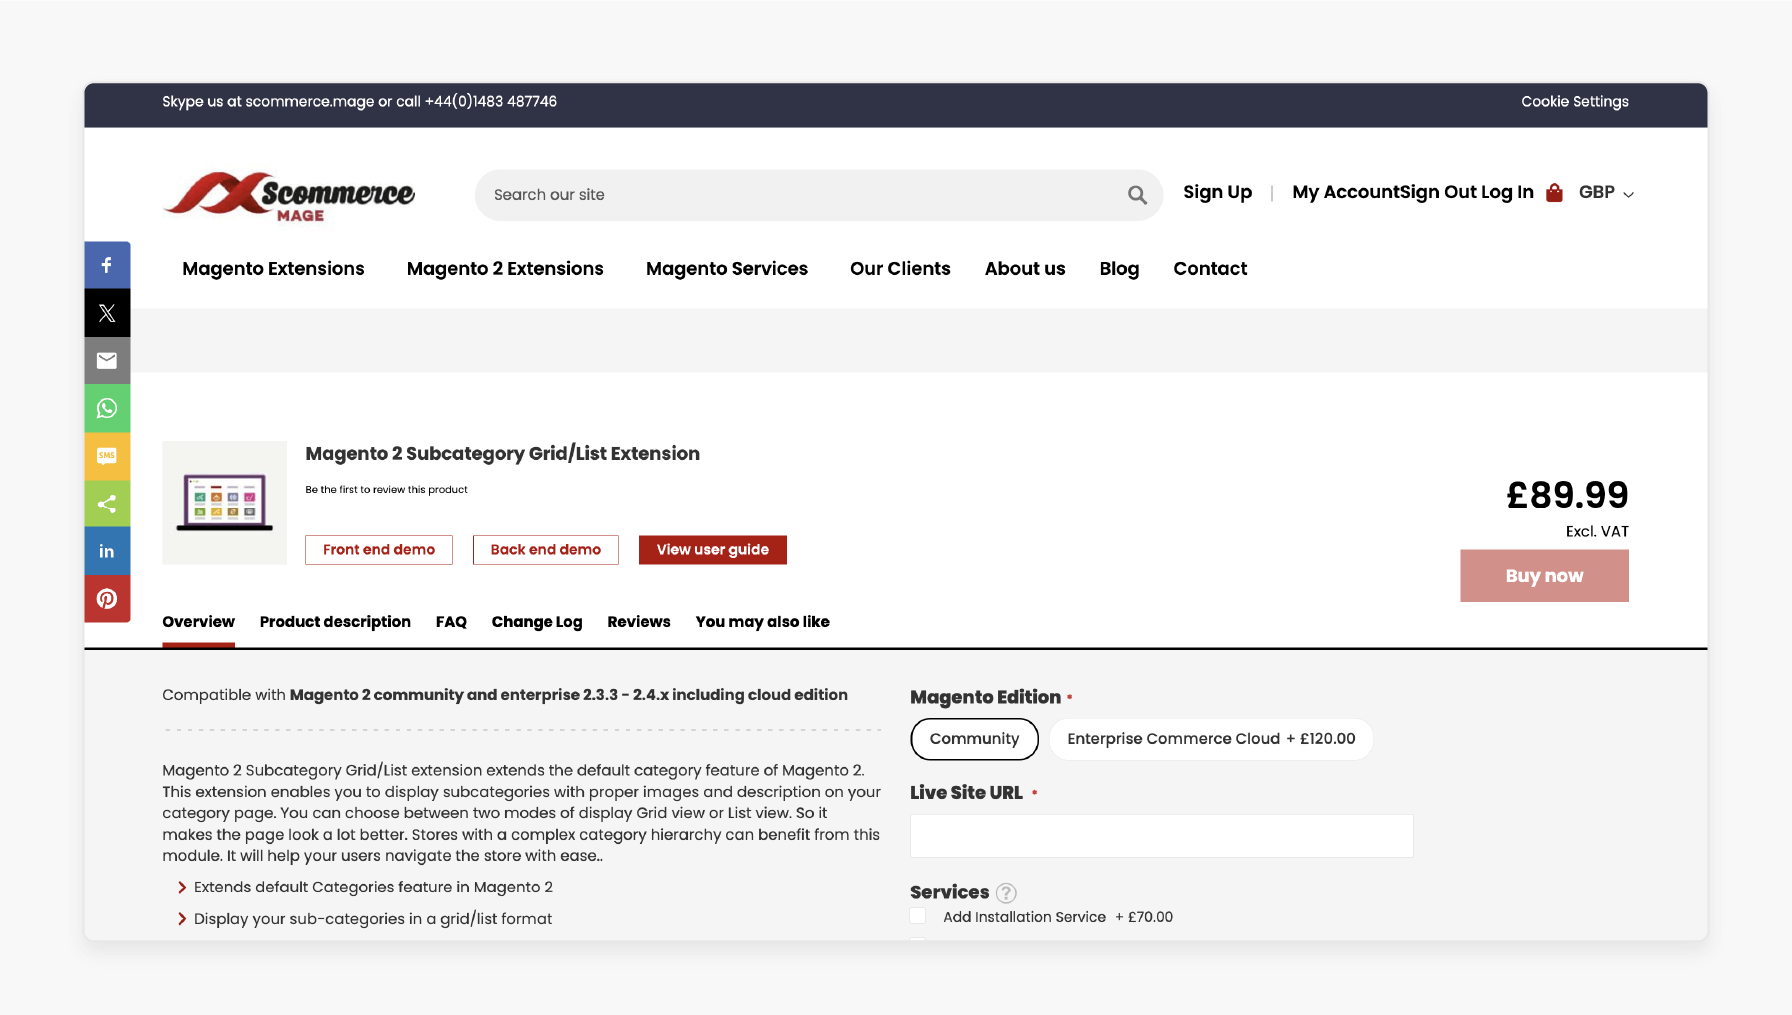The width and height of the screenshot is (1792, 1015).
Task: Select Enterprise Commerce Cloud edition option
Action: tap(1211, 739)
